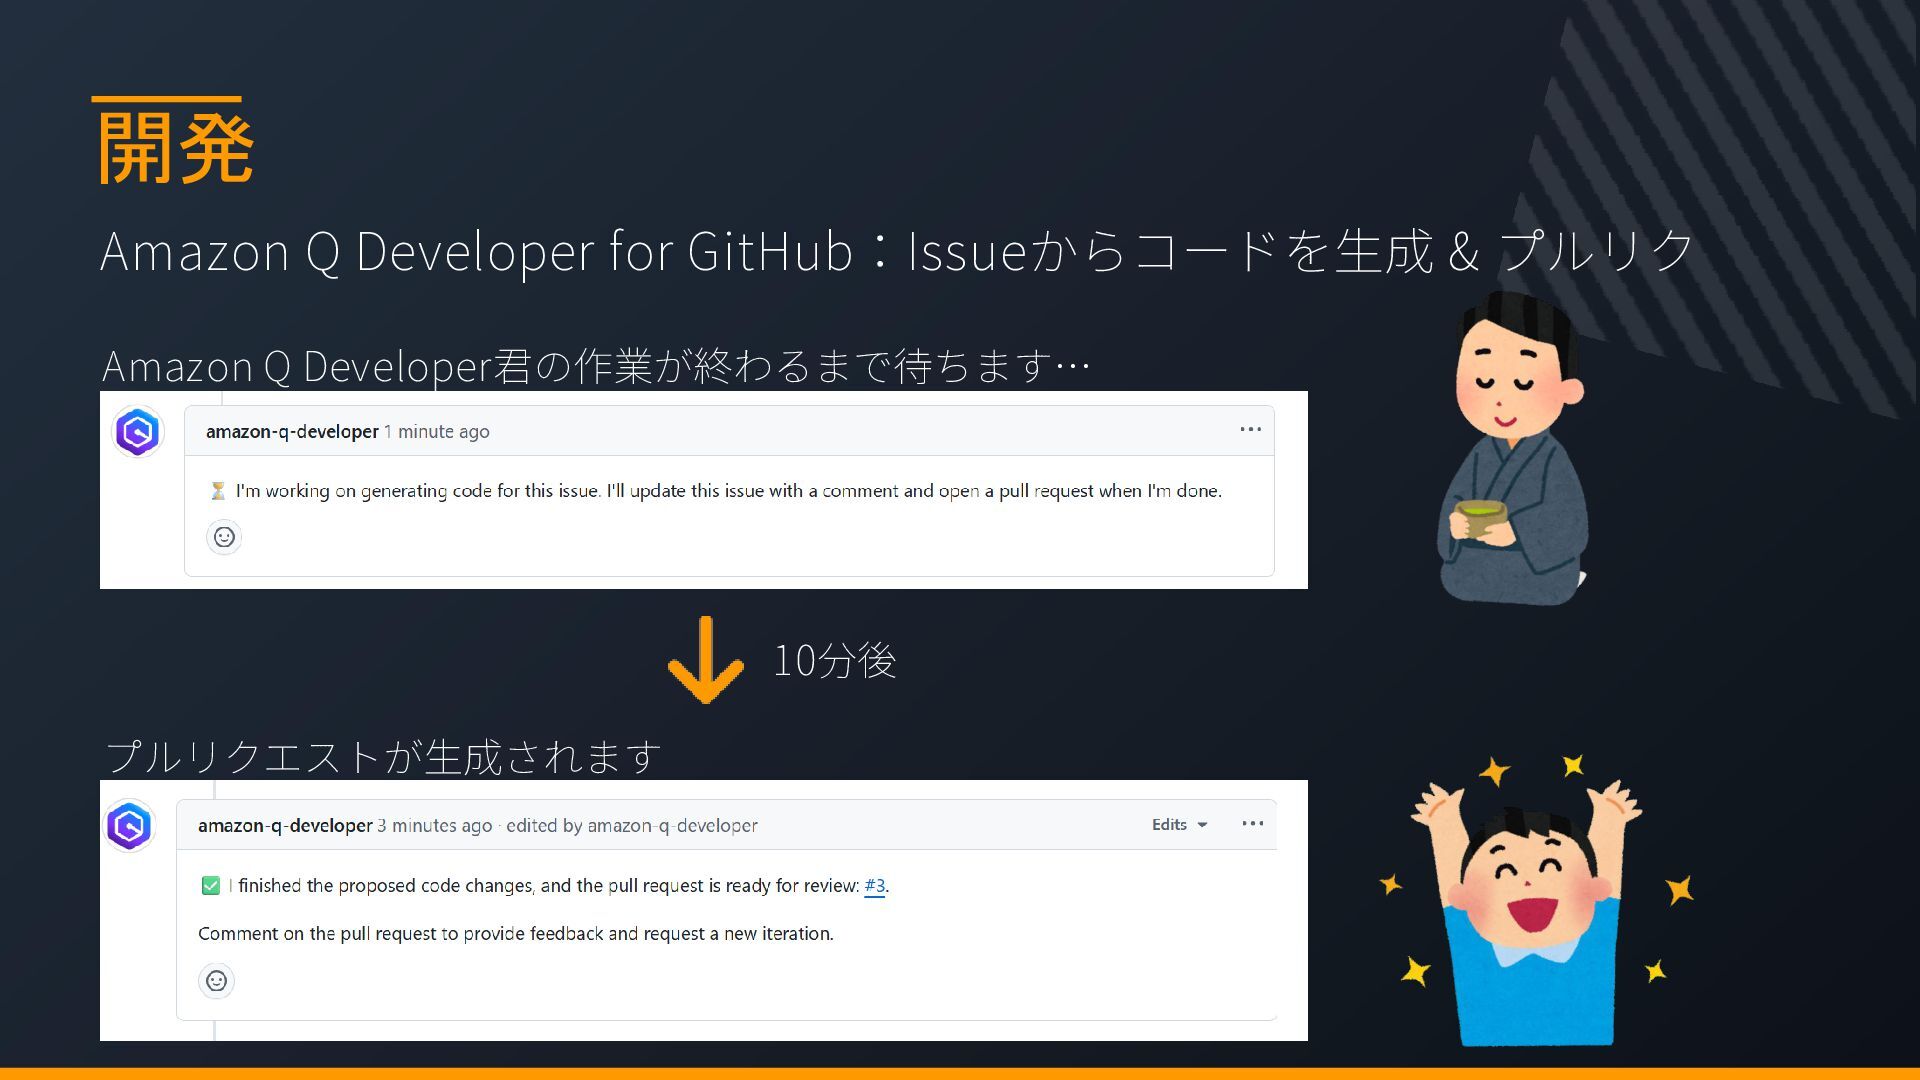
Task: Add emoji reaction to the working-on comment
Action: tap(224, 537)
